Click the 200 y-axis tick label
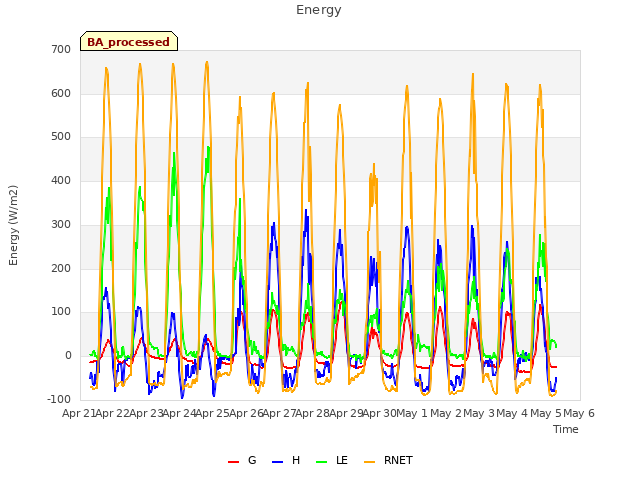Image resolution: width=640 pixels, height=480 pixels. 61,269
